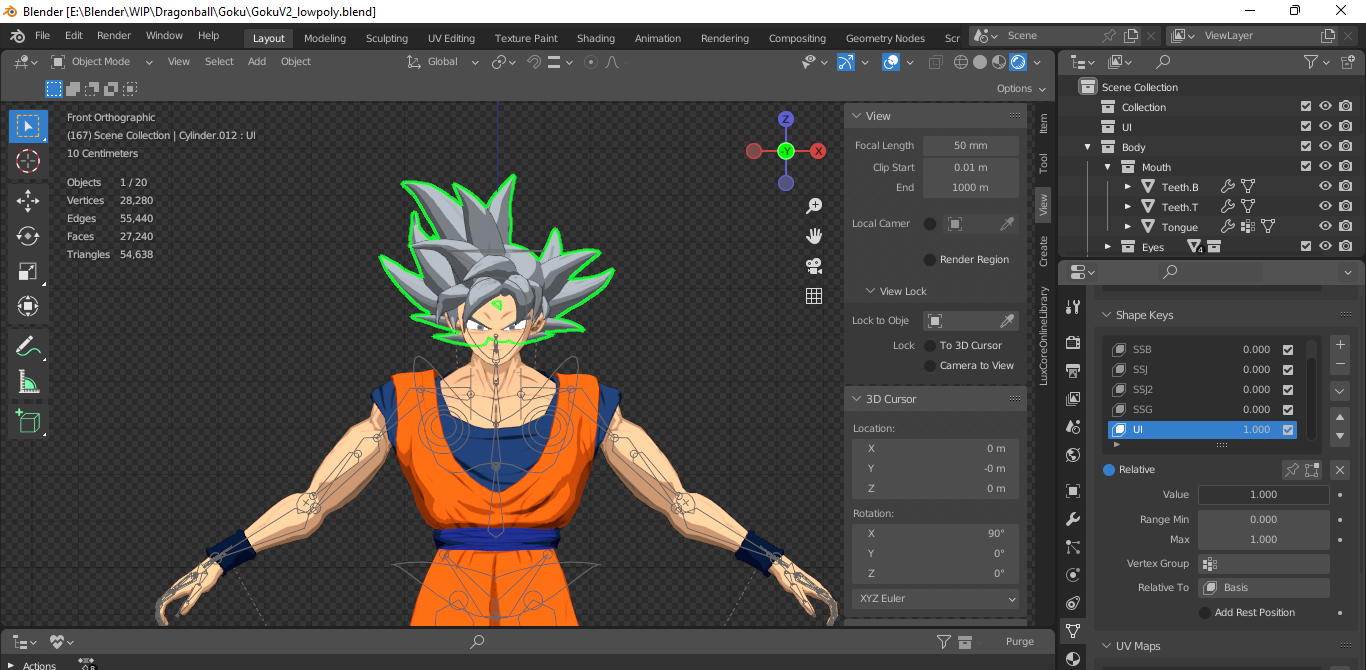Hide the Body collection eye icon

[x=1325, y=147]
